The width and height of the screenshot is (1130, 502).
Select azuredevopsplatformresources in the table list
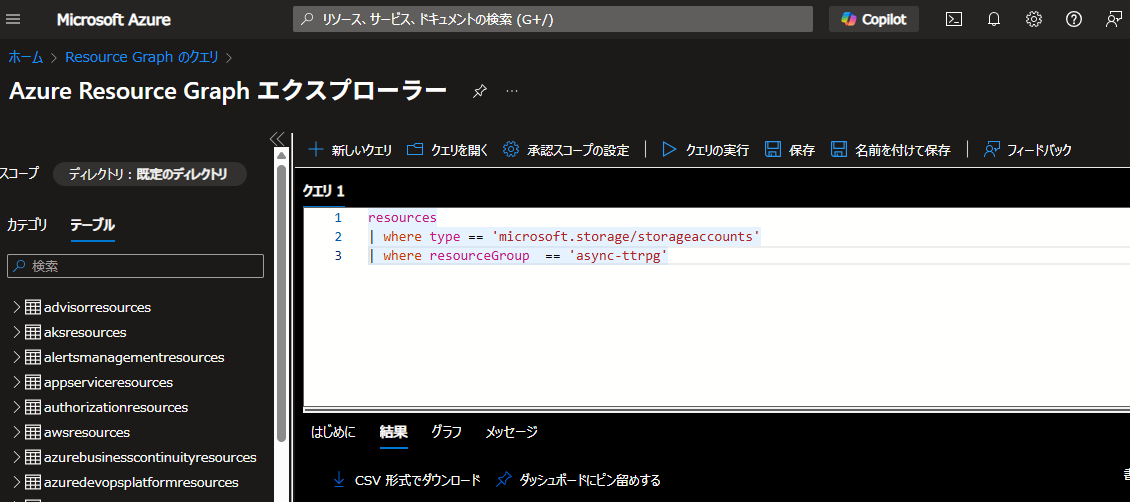click(141, 483)
